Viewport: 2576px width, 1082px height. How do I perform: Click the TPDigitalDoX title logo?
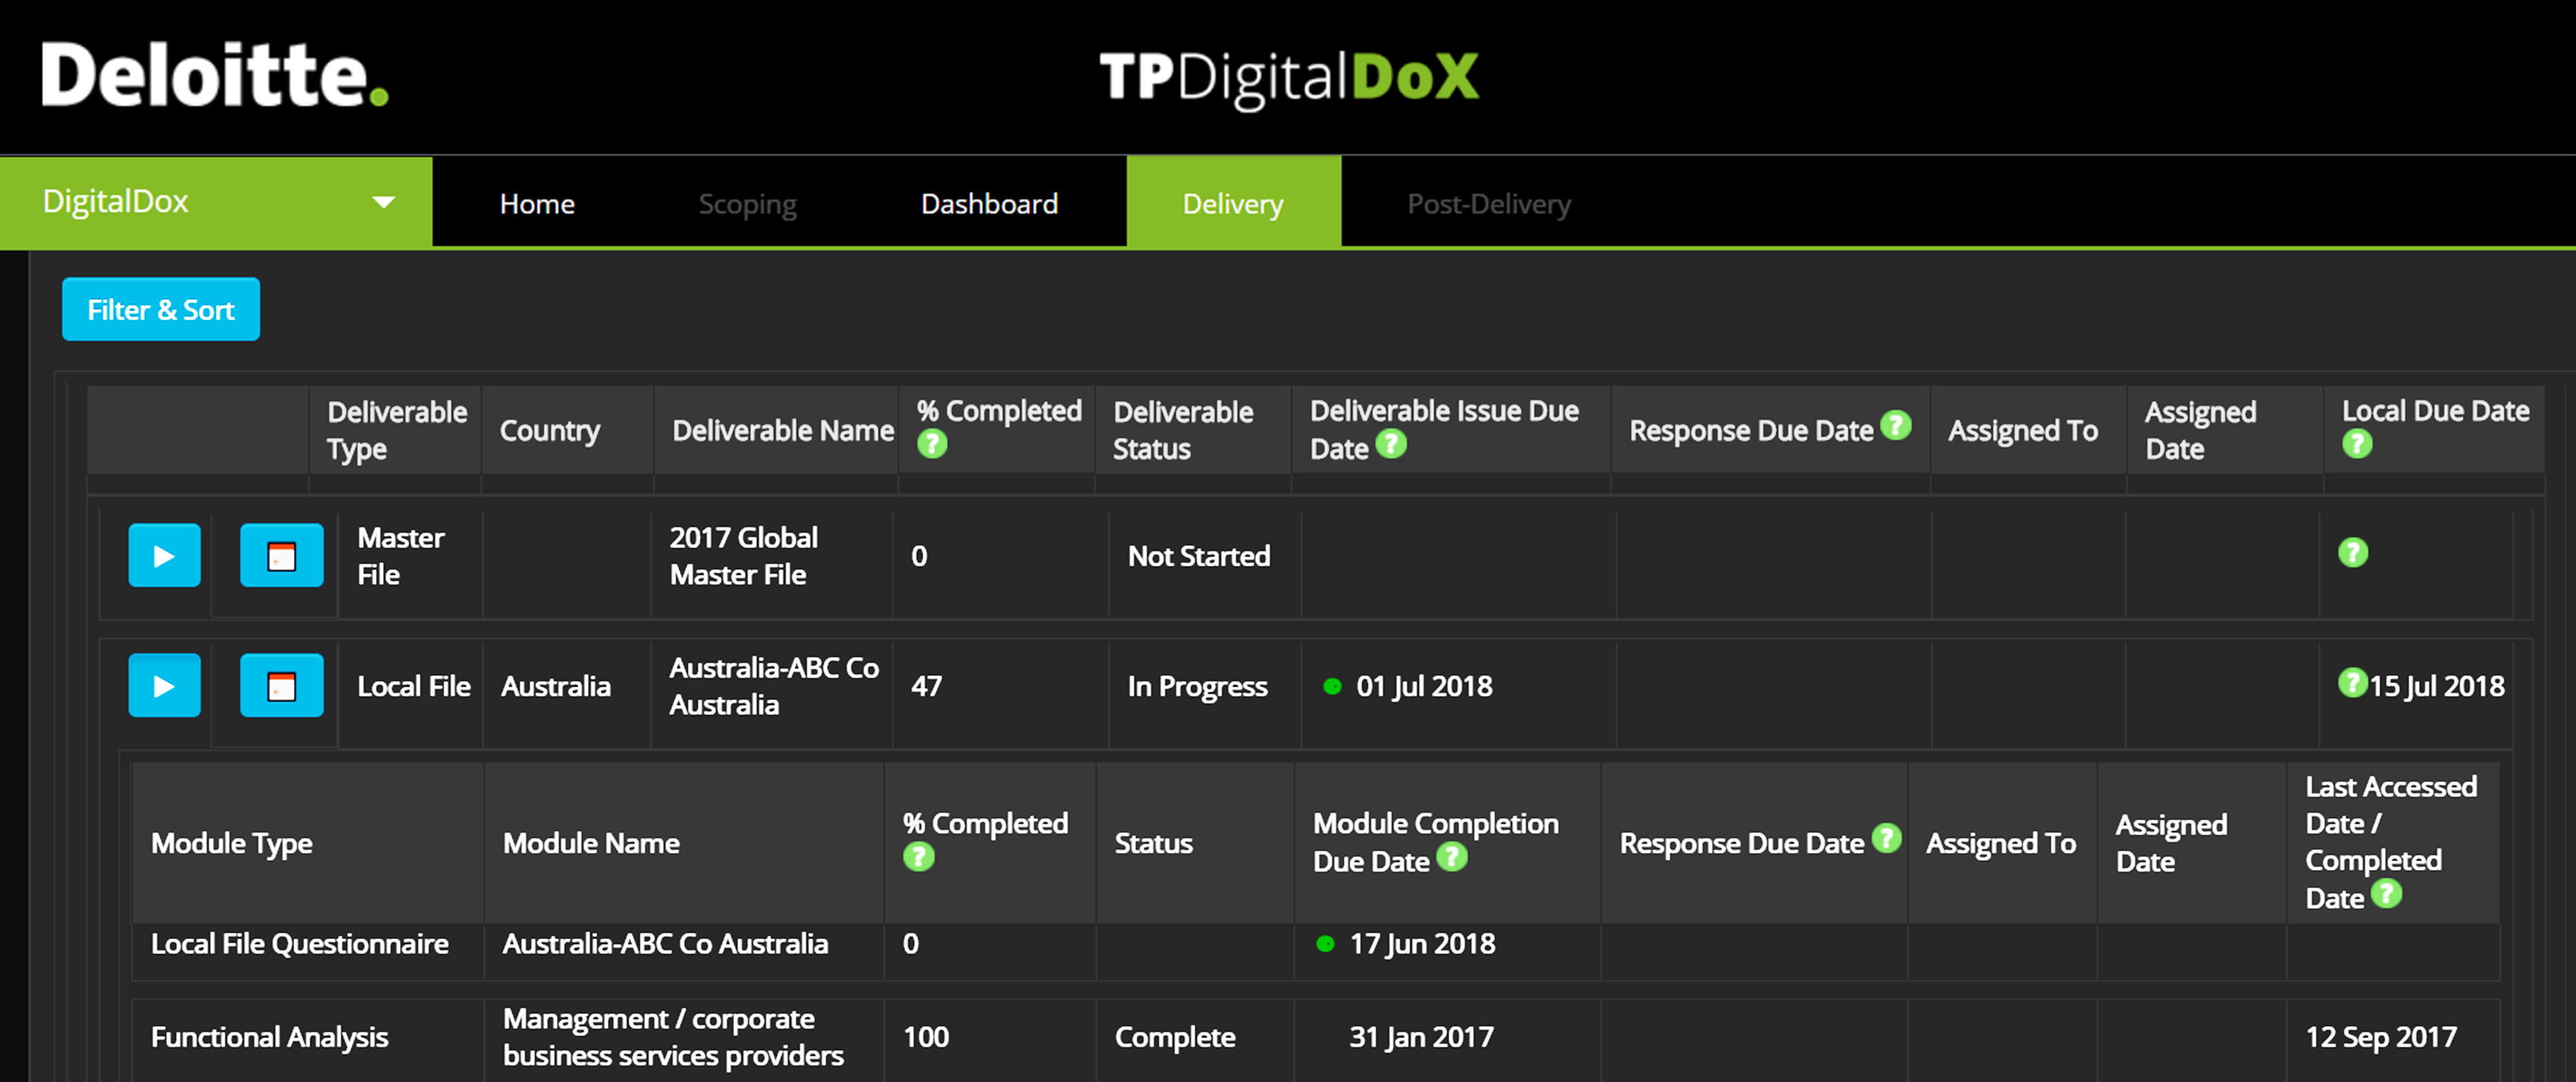[1289, 79]
